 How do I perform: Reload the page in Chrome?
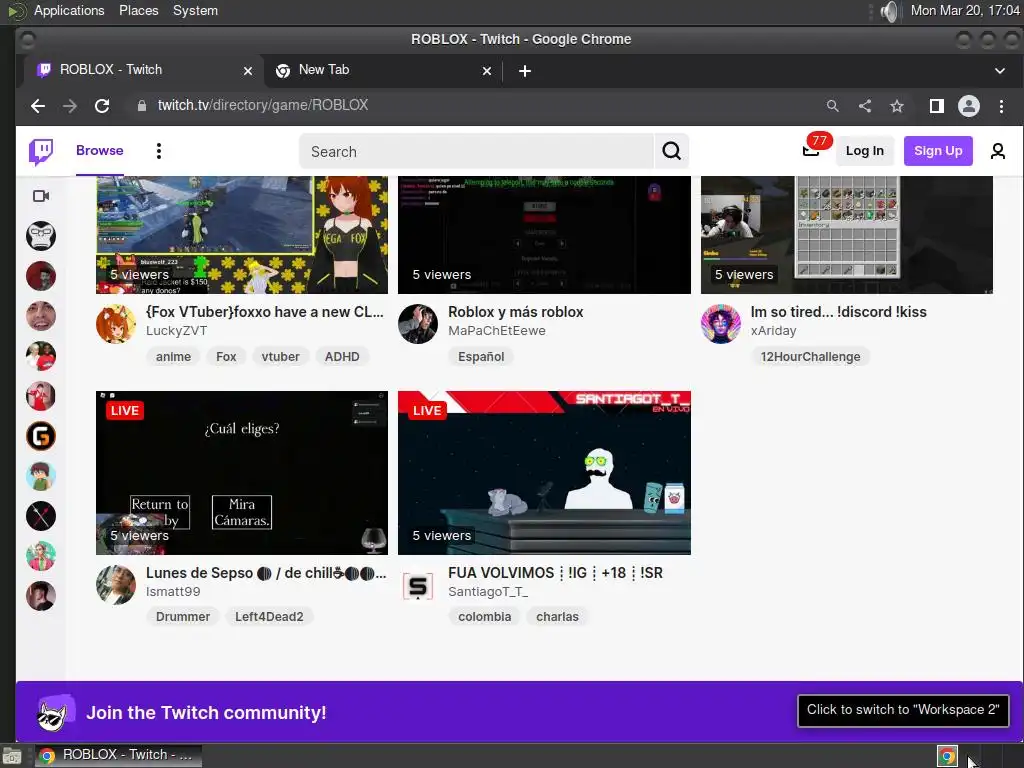(102, 106)
